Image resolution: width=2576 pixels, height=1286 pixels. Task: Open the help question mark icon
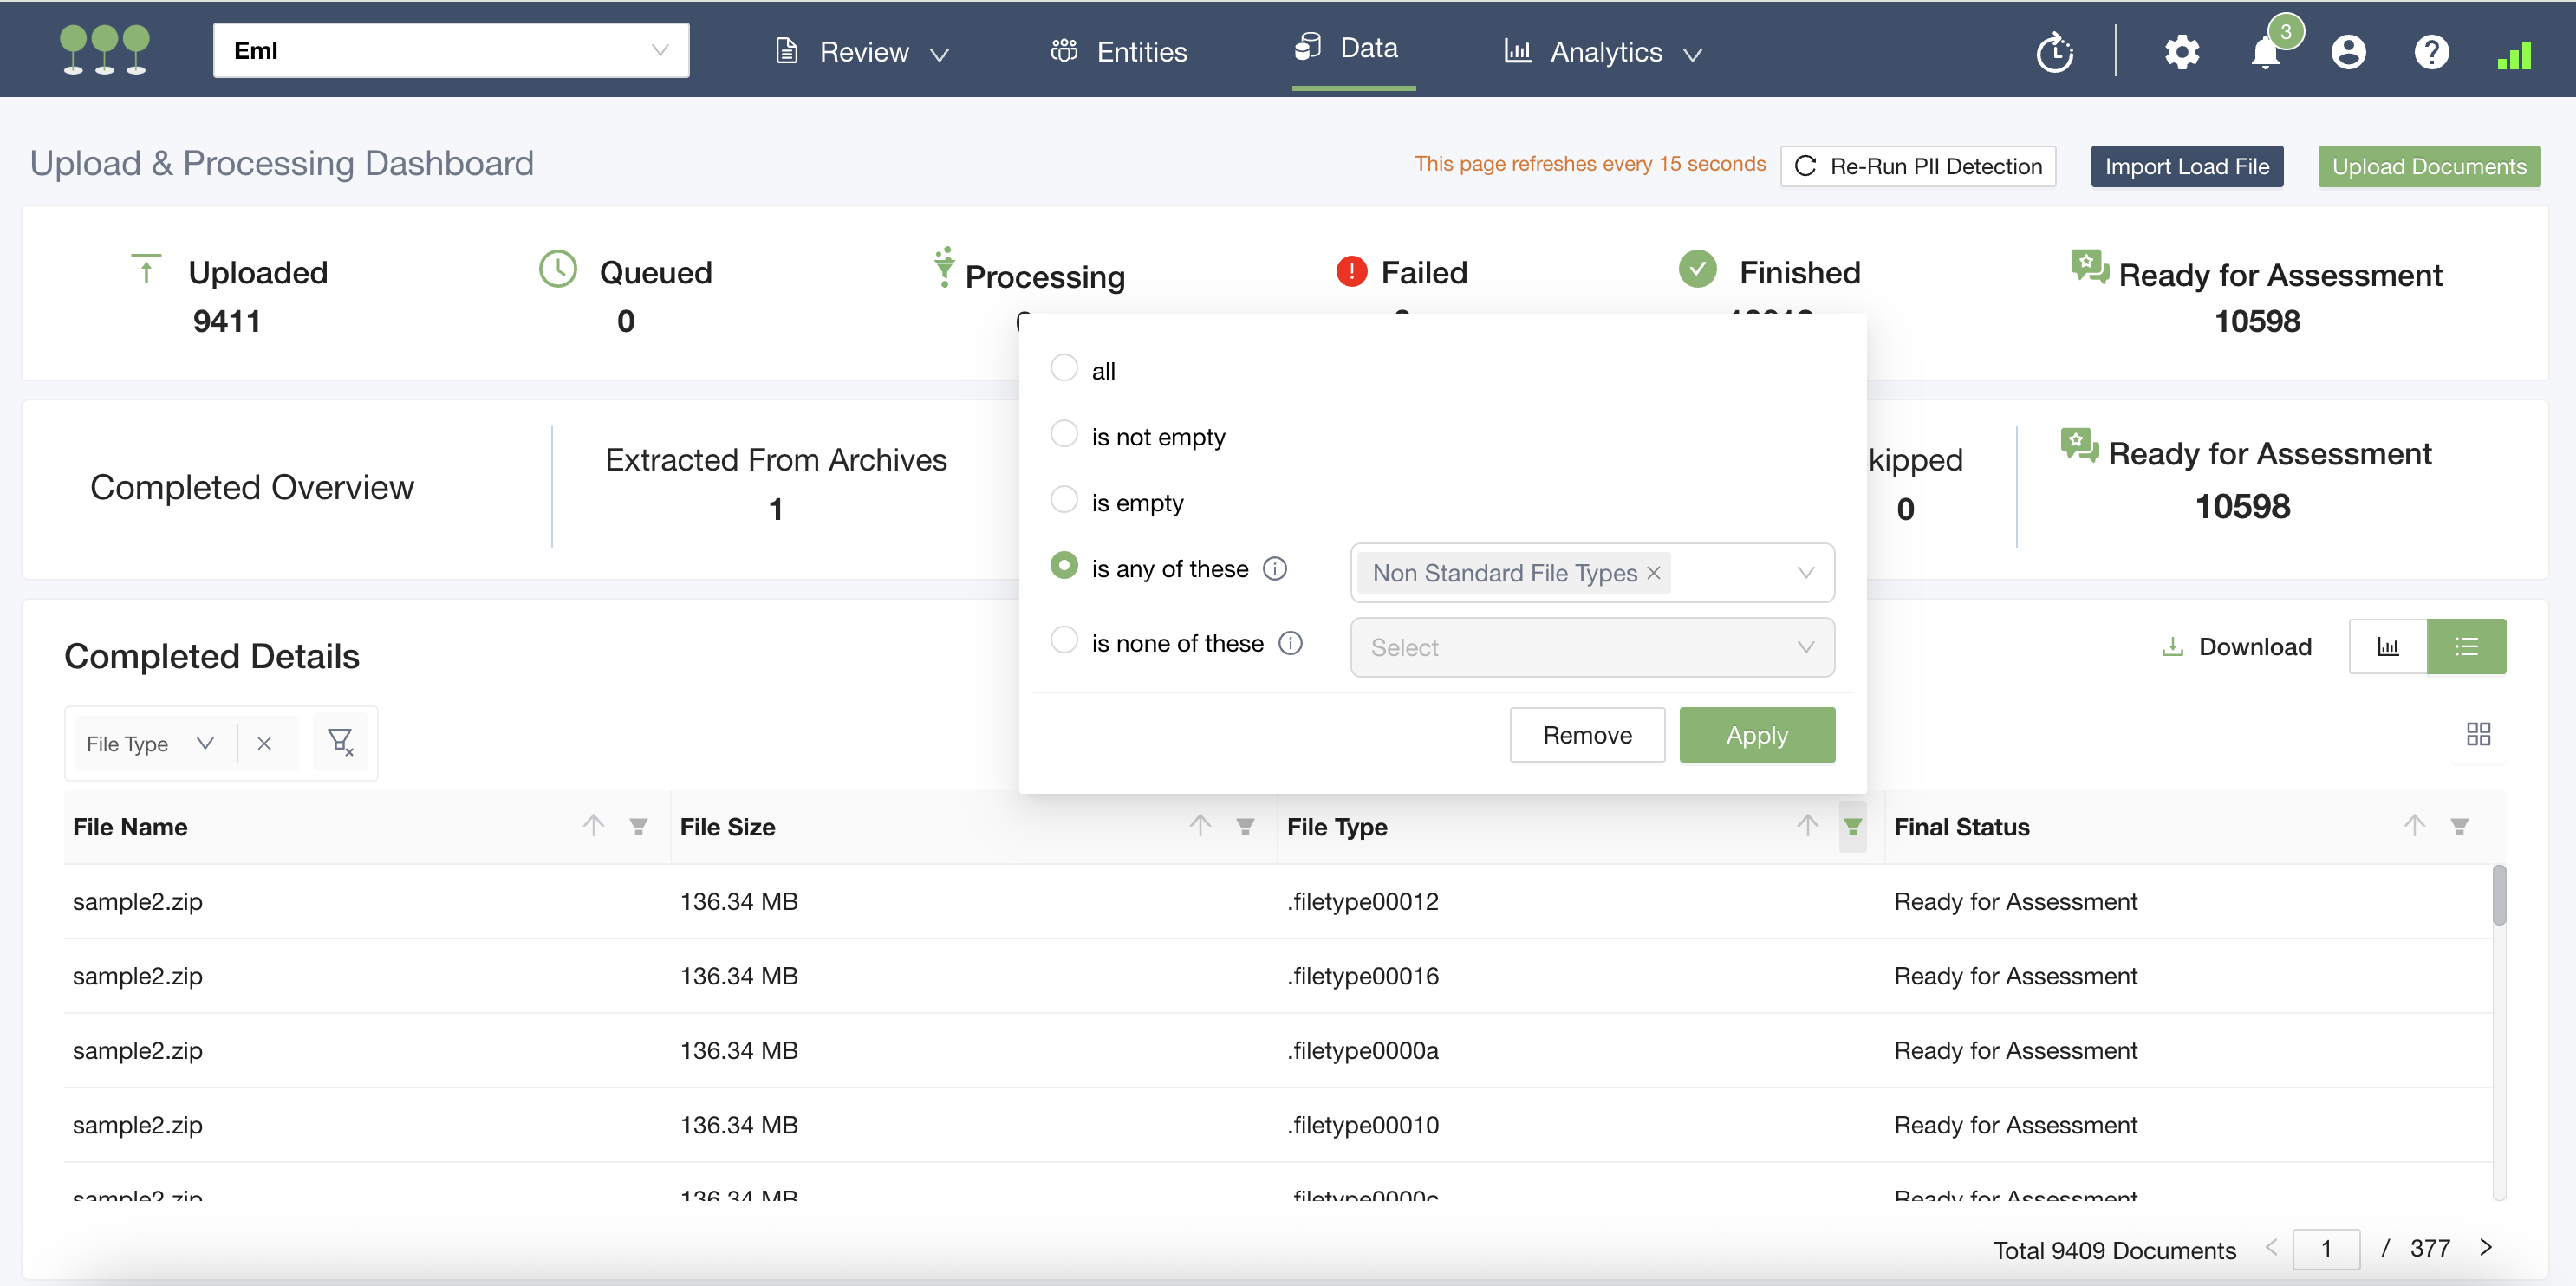pos(2431,52)
